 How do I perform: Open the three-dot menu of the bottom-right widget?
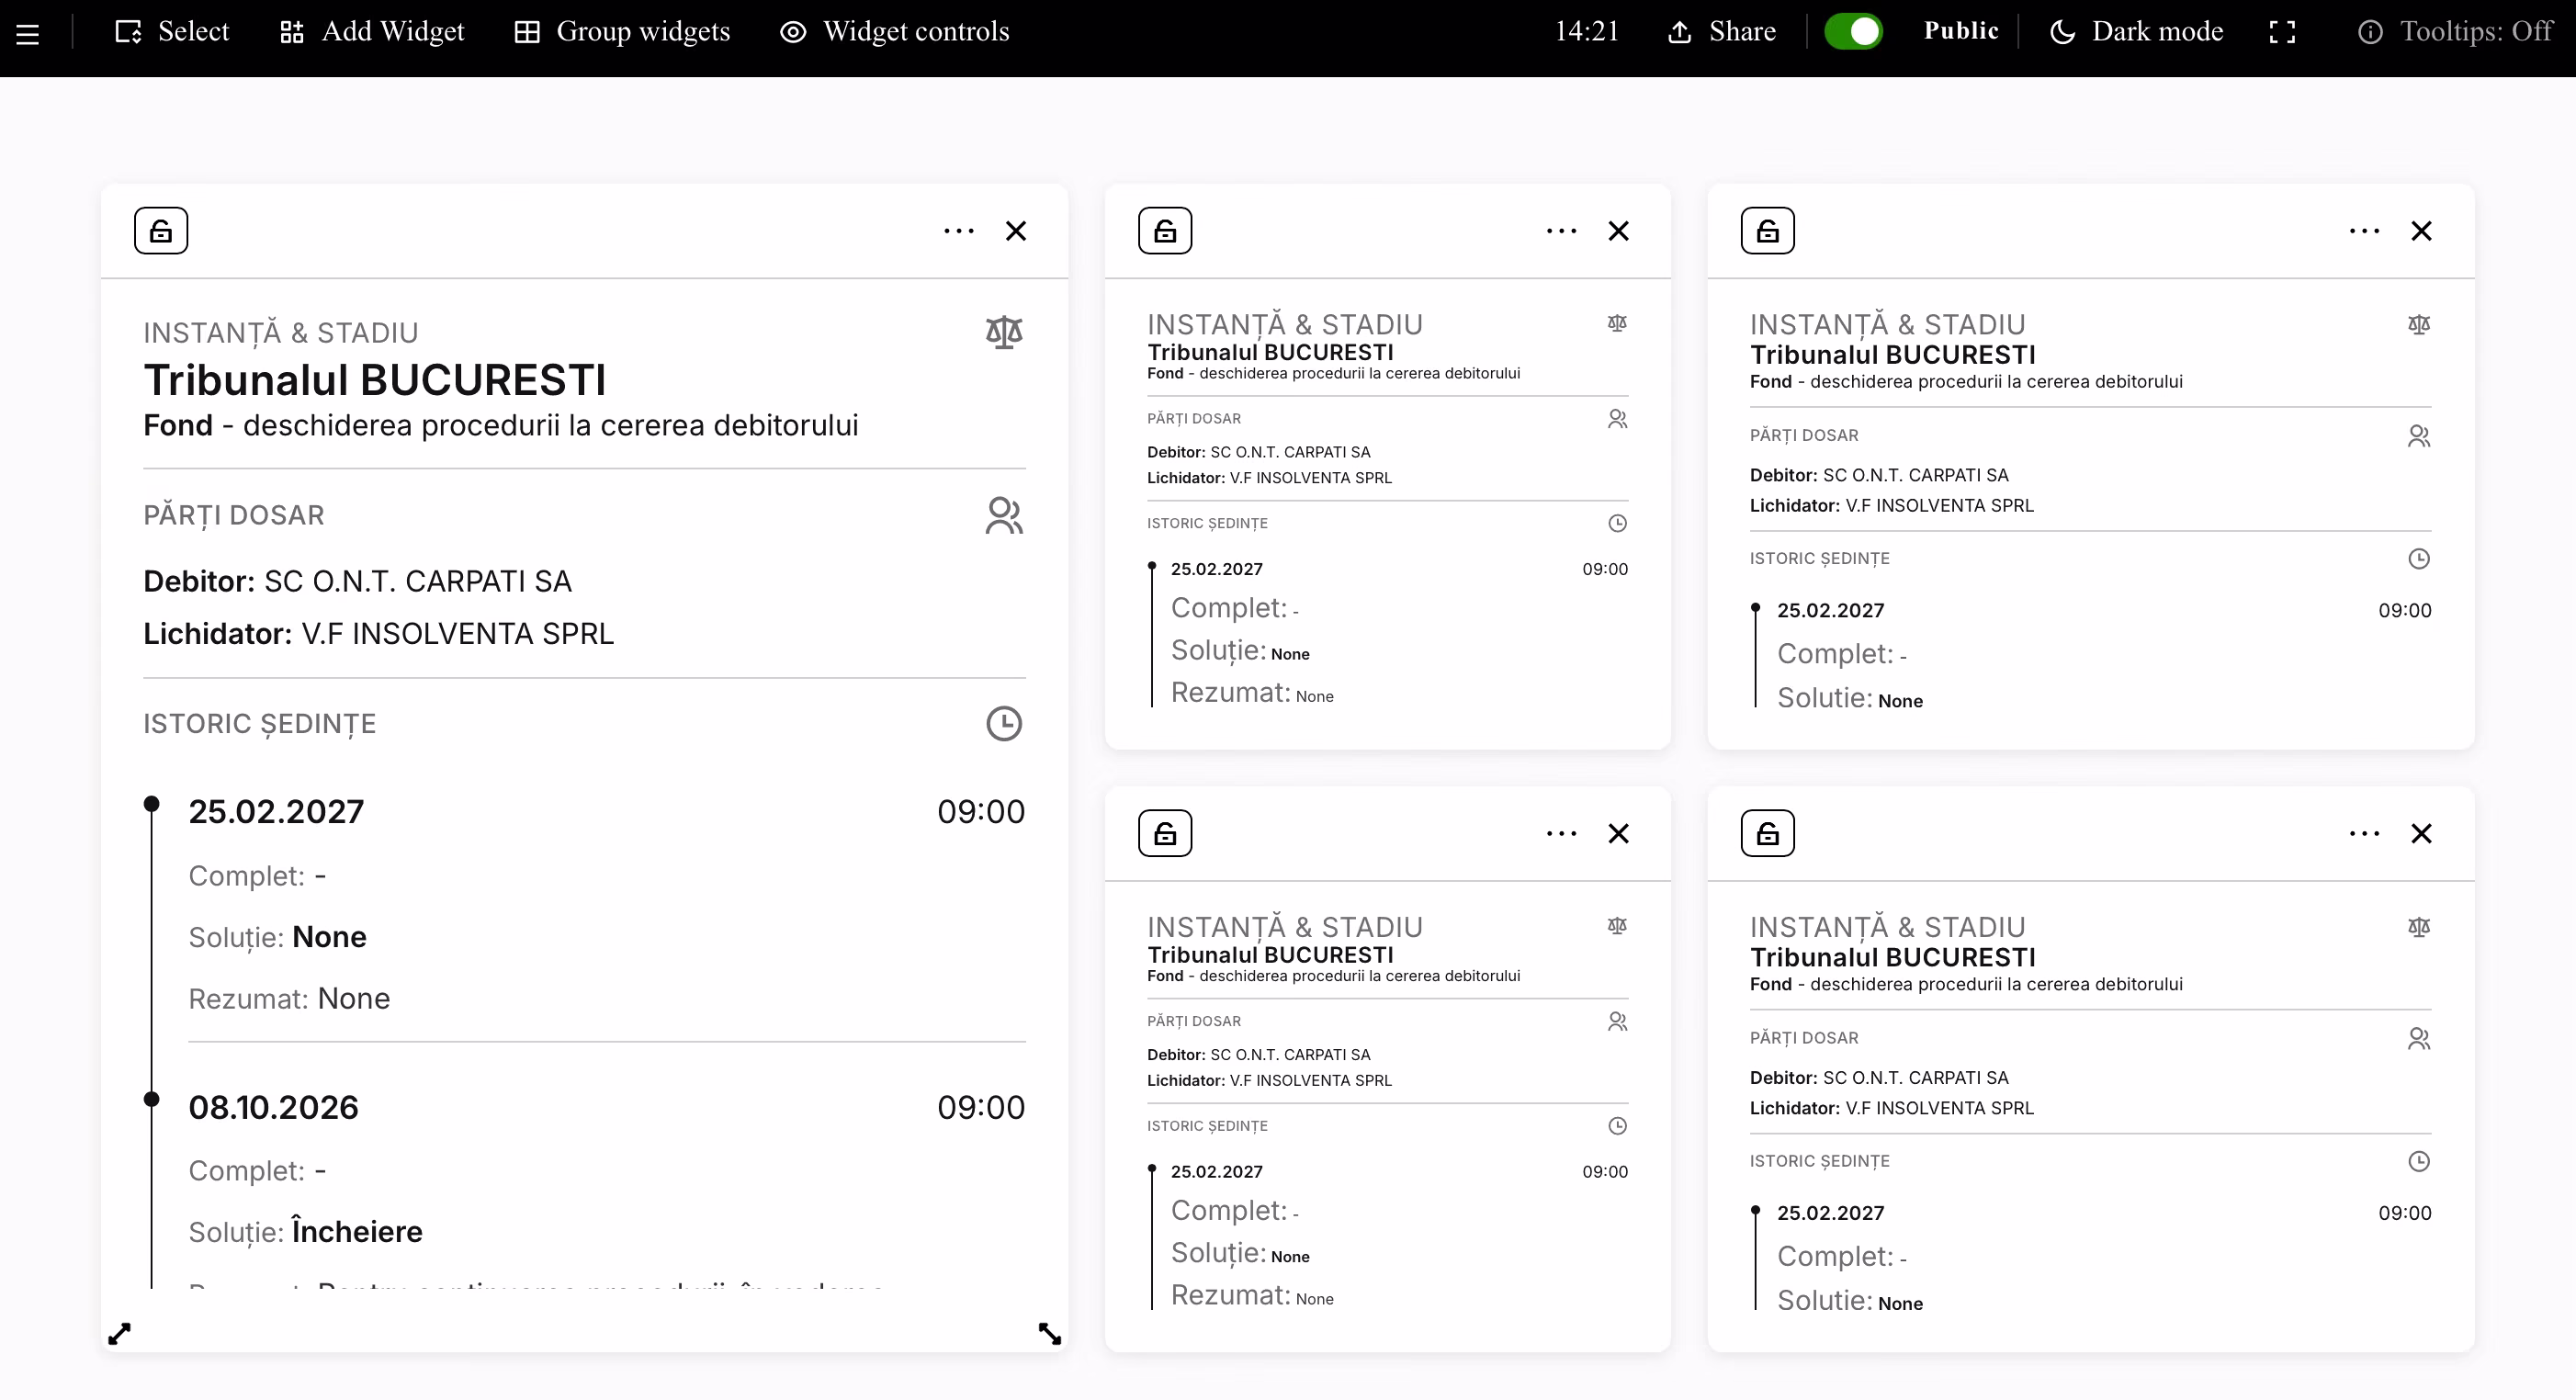pos(2365,834)
